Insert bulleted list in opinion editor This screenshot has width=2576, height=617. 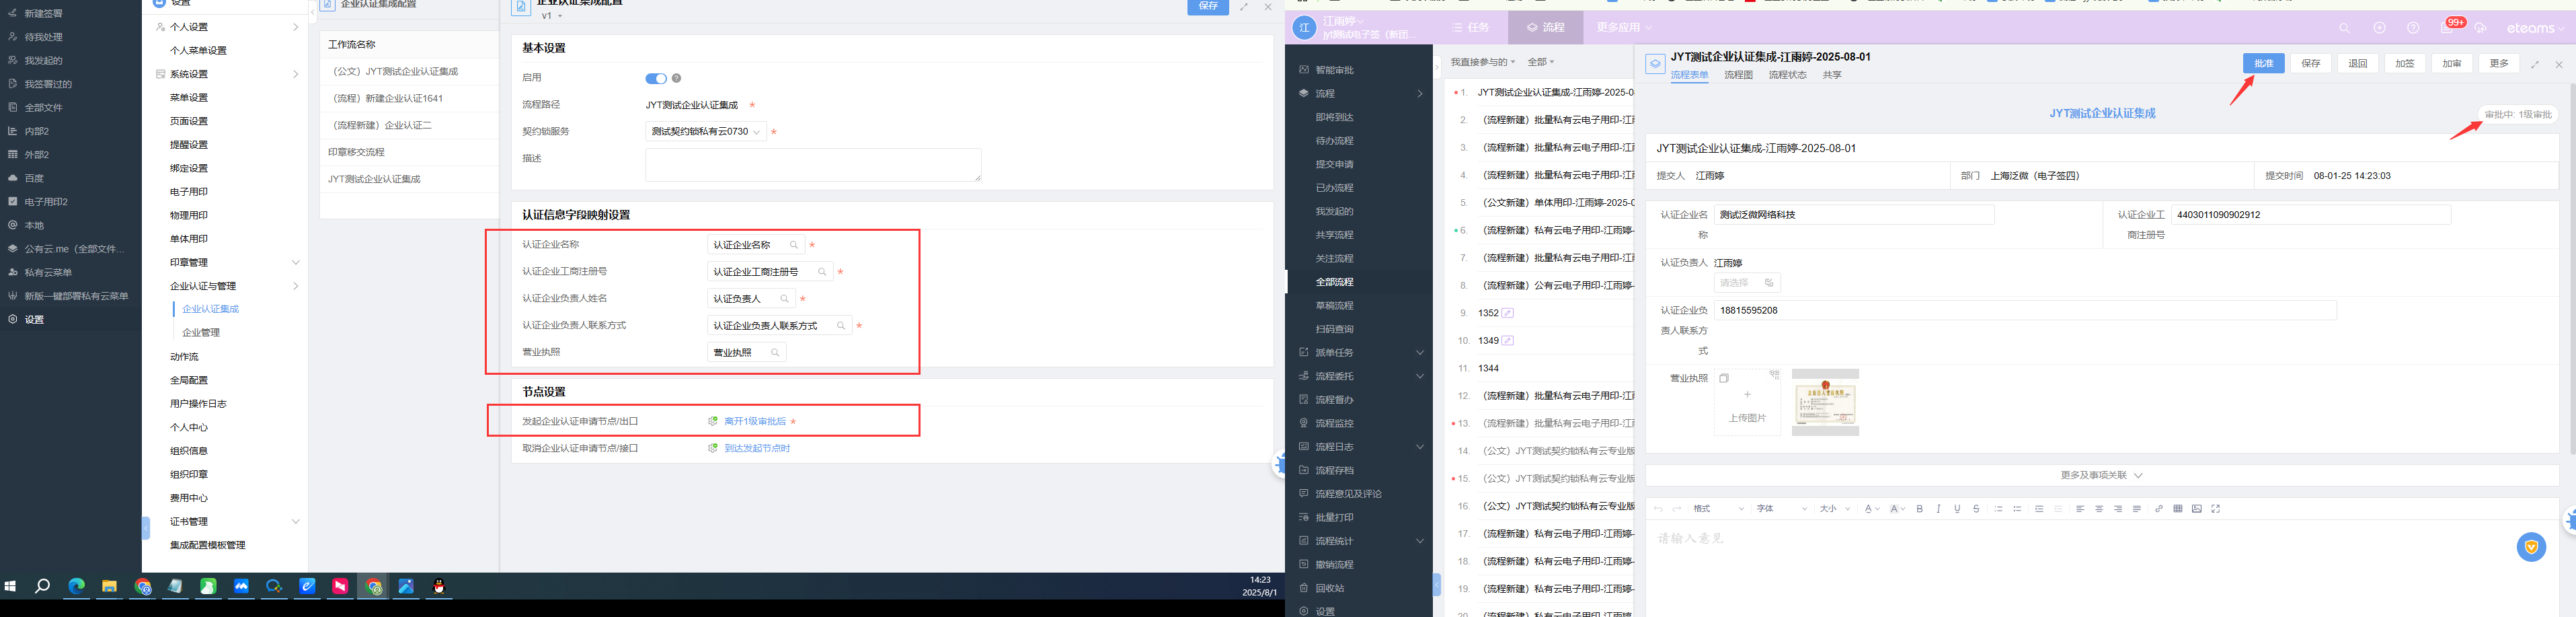tap(2017, 509)
